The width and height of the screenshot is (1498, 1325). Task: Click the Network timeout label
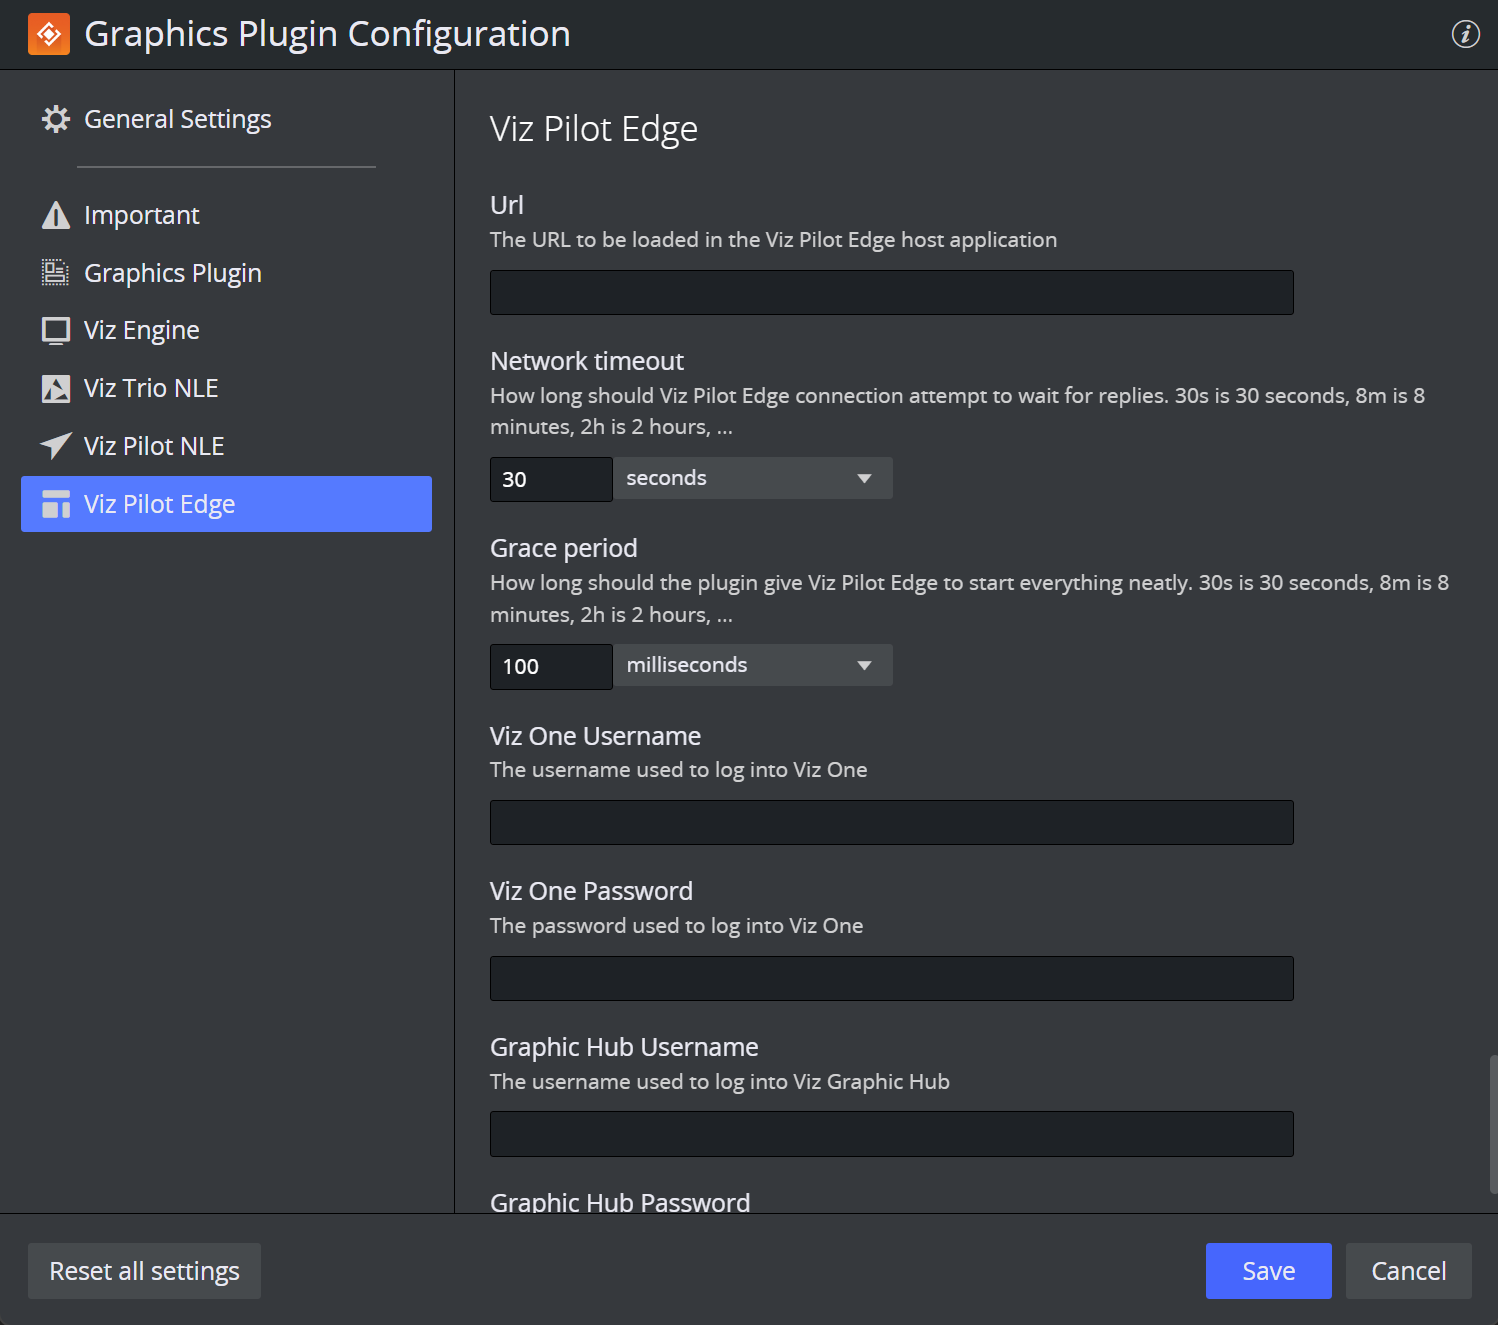coord(587,361)
